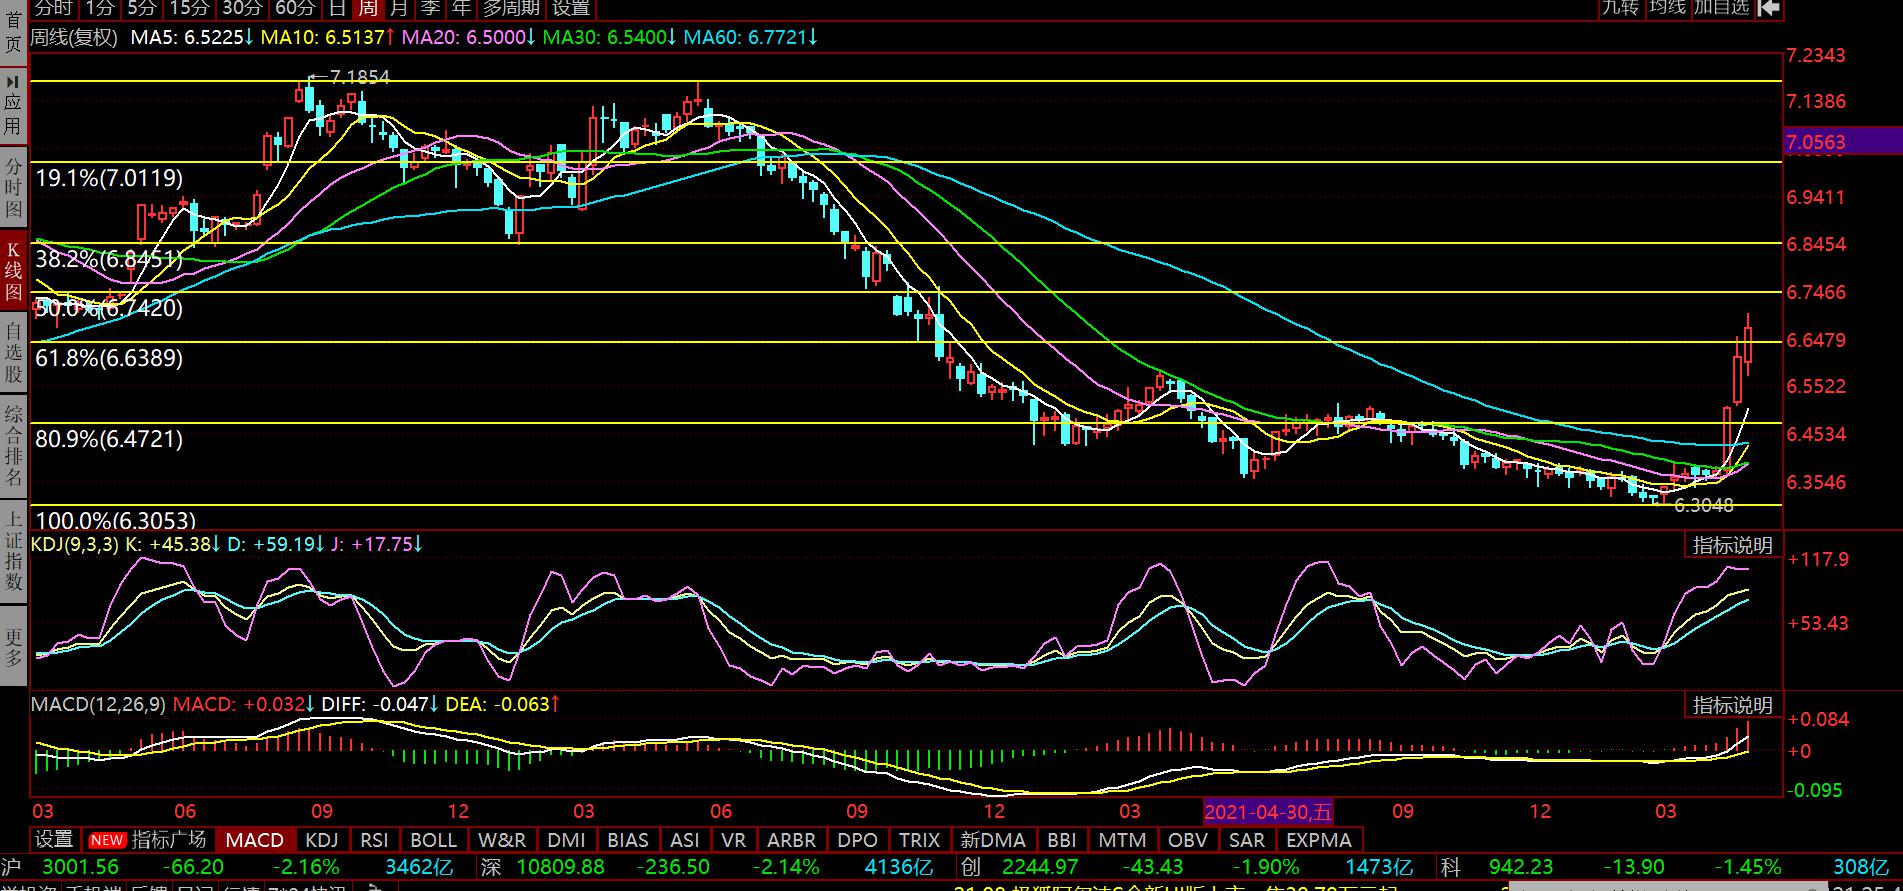Open 分时图 in the left sidebar
The image size is (1903, 891).
pos(13,186)
